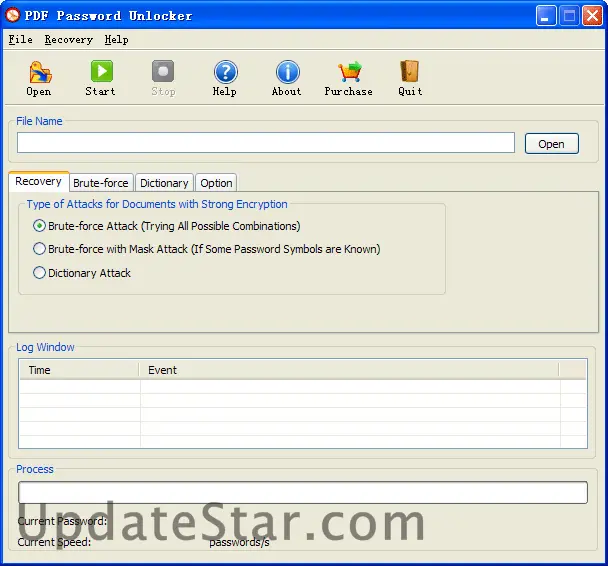Click the grayed Stop toolbar icon
This screenshot has width=608, height=566.
click(163, 71)
